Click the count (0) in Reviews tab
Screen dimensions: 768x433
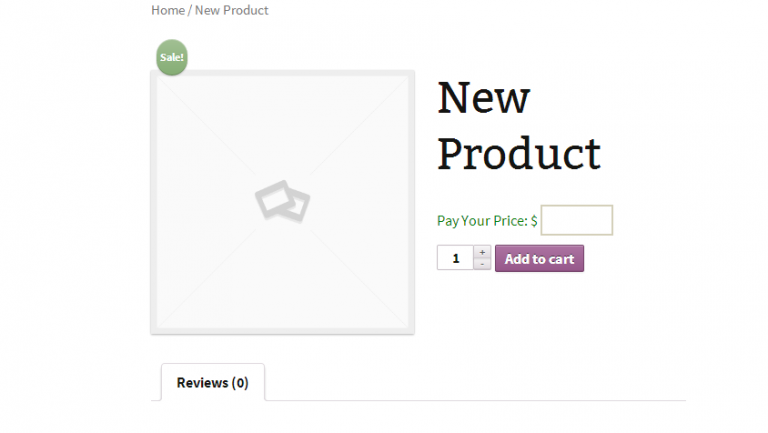coord(240,382)
